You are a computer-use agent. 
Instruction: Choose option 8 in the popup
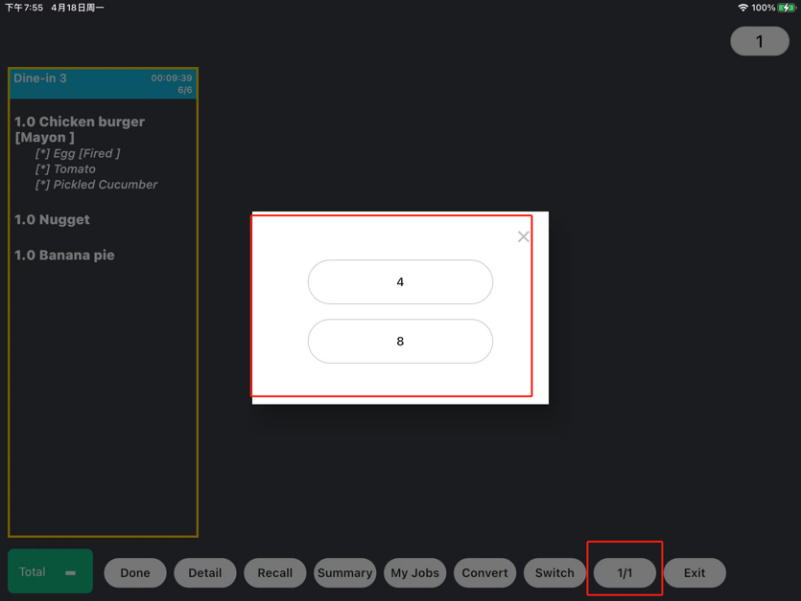pyautogui.click(x=400, y=341)
